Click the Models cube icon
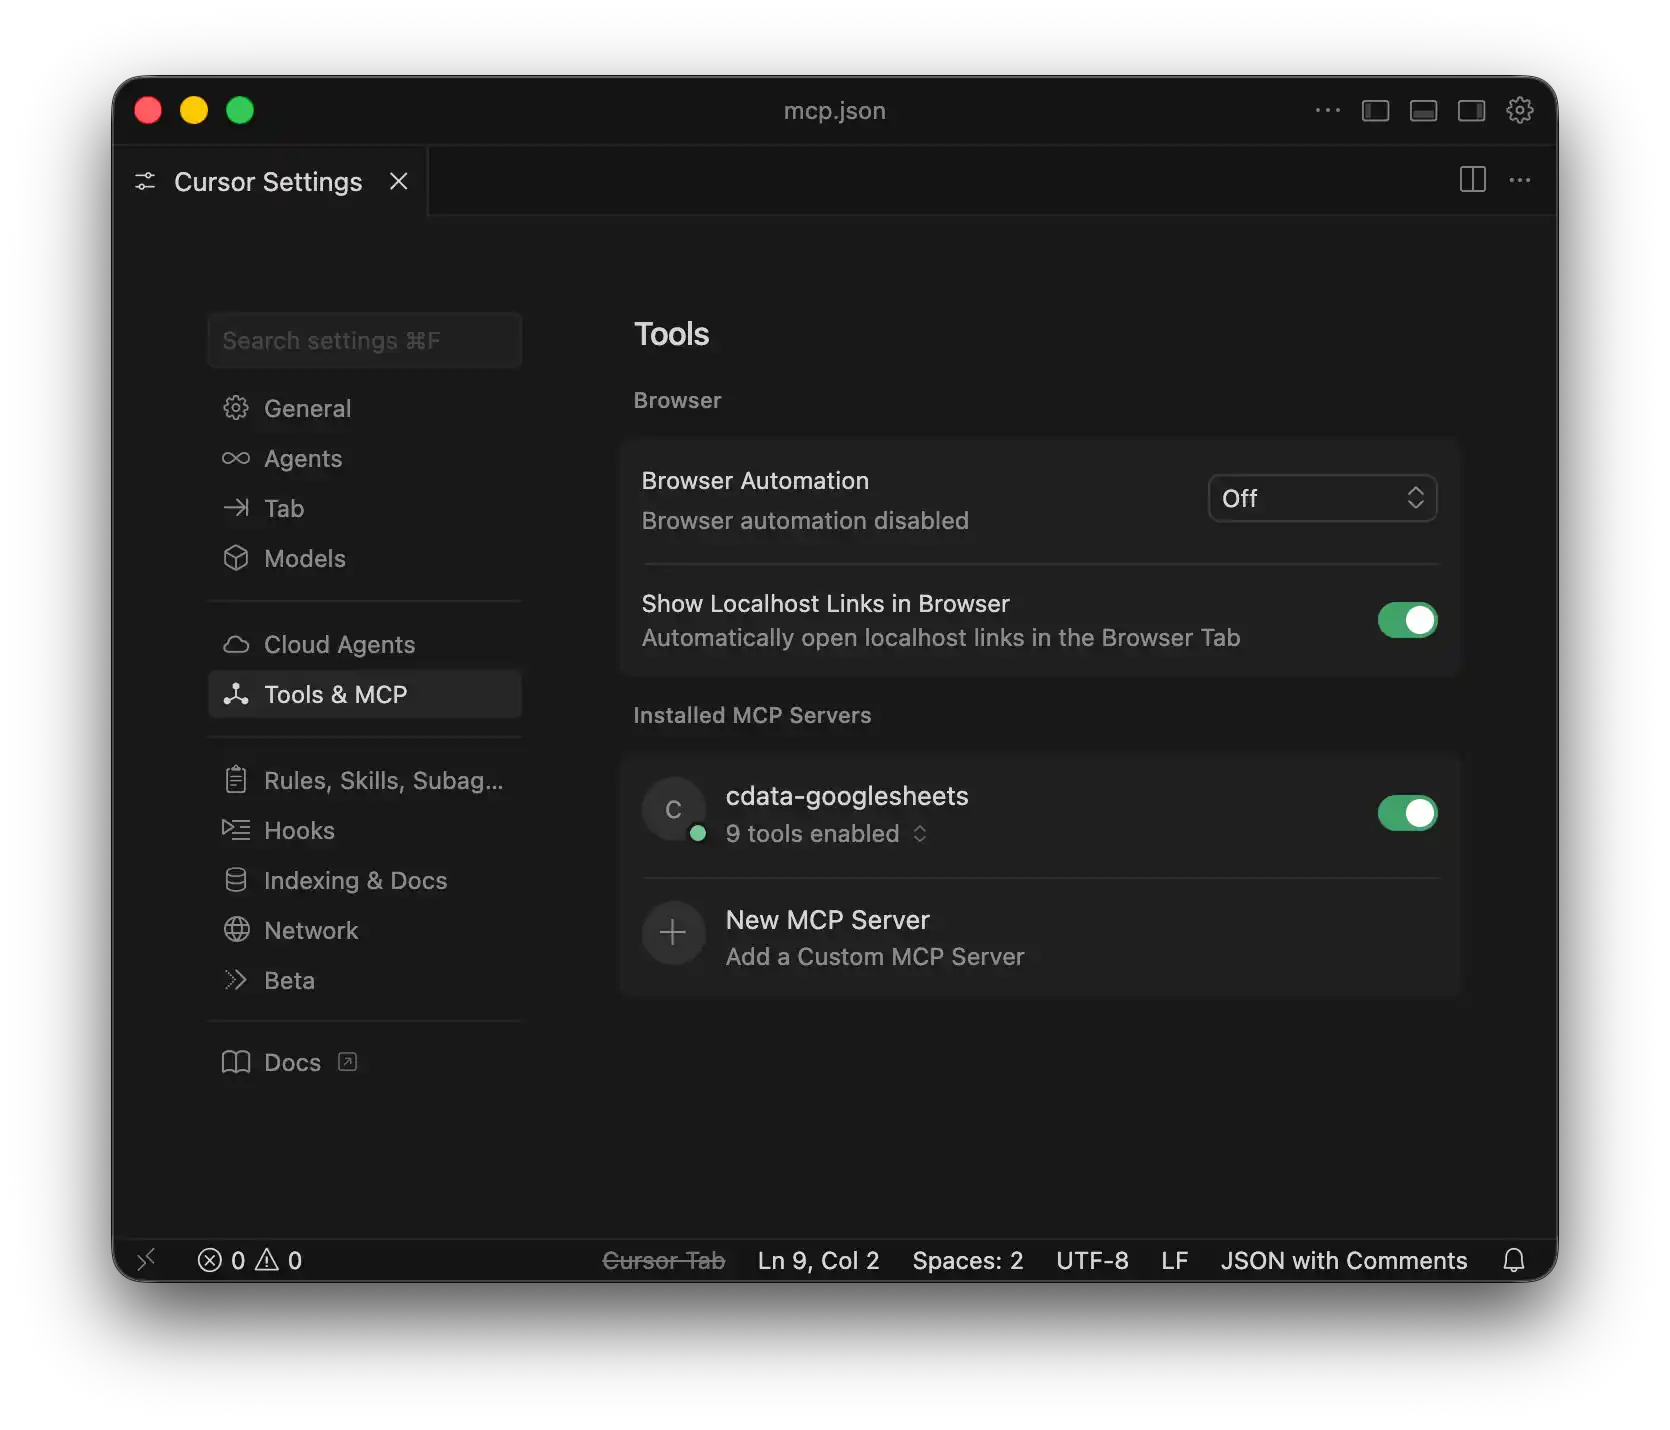The height and width of the screenshot is (1430, 1670). point(237,558)
